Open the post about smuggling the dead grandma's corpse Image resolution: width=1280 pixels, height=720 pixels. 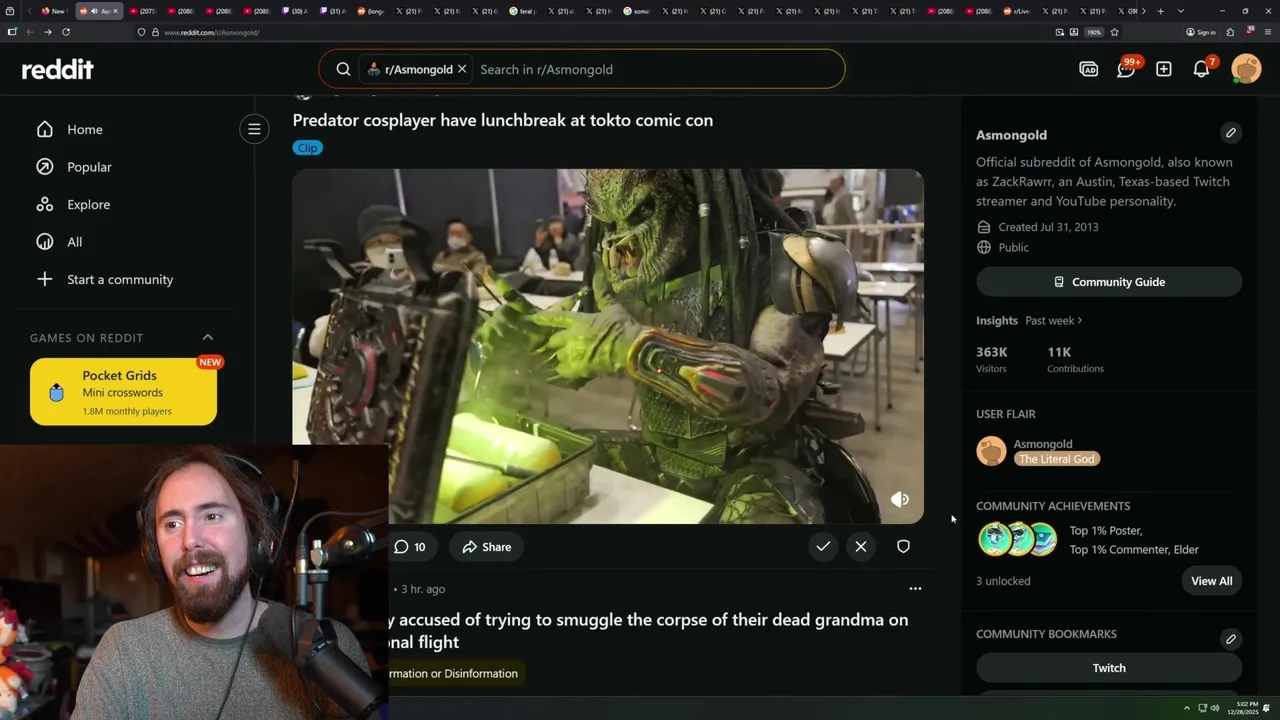pyautogui.click(x=649, y=631)
